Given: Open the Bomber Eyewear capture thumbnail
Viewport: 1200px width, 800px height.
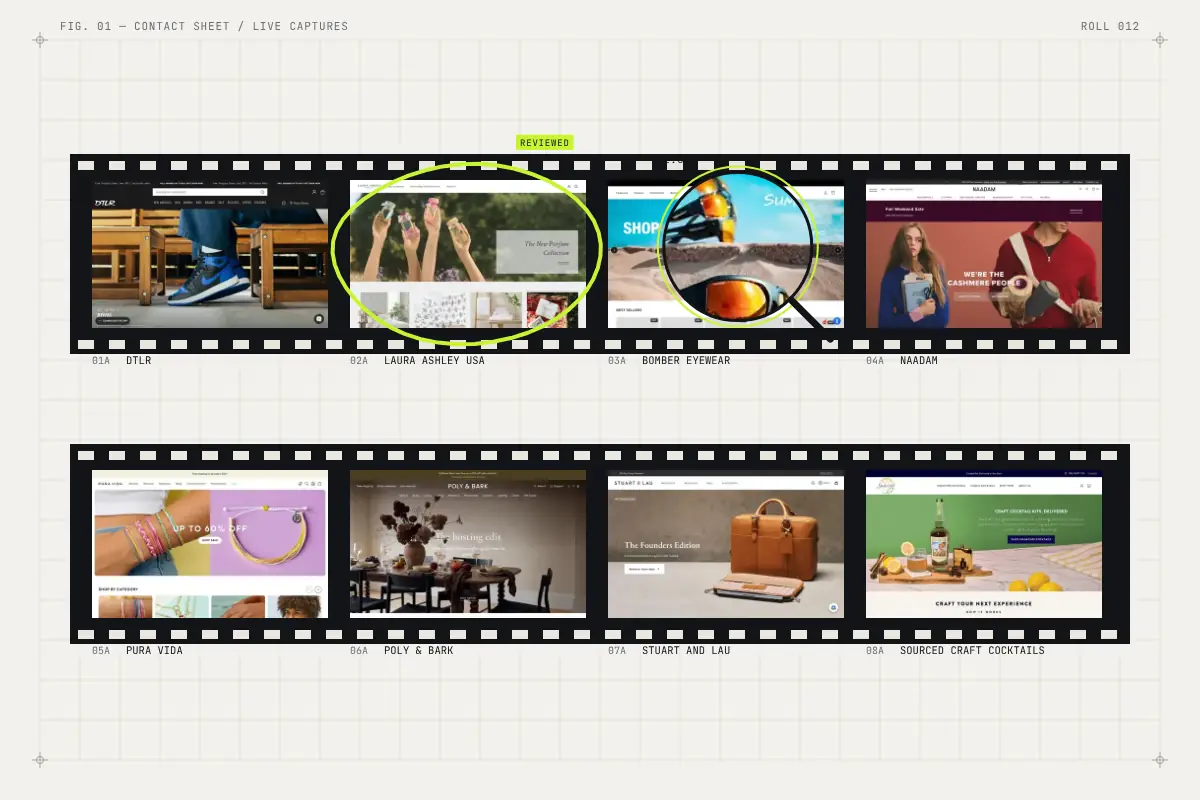Looking at the screenshot, I should 726,254.
